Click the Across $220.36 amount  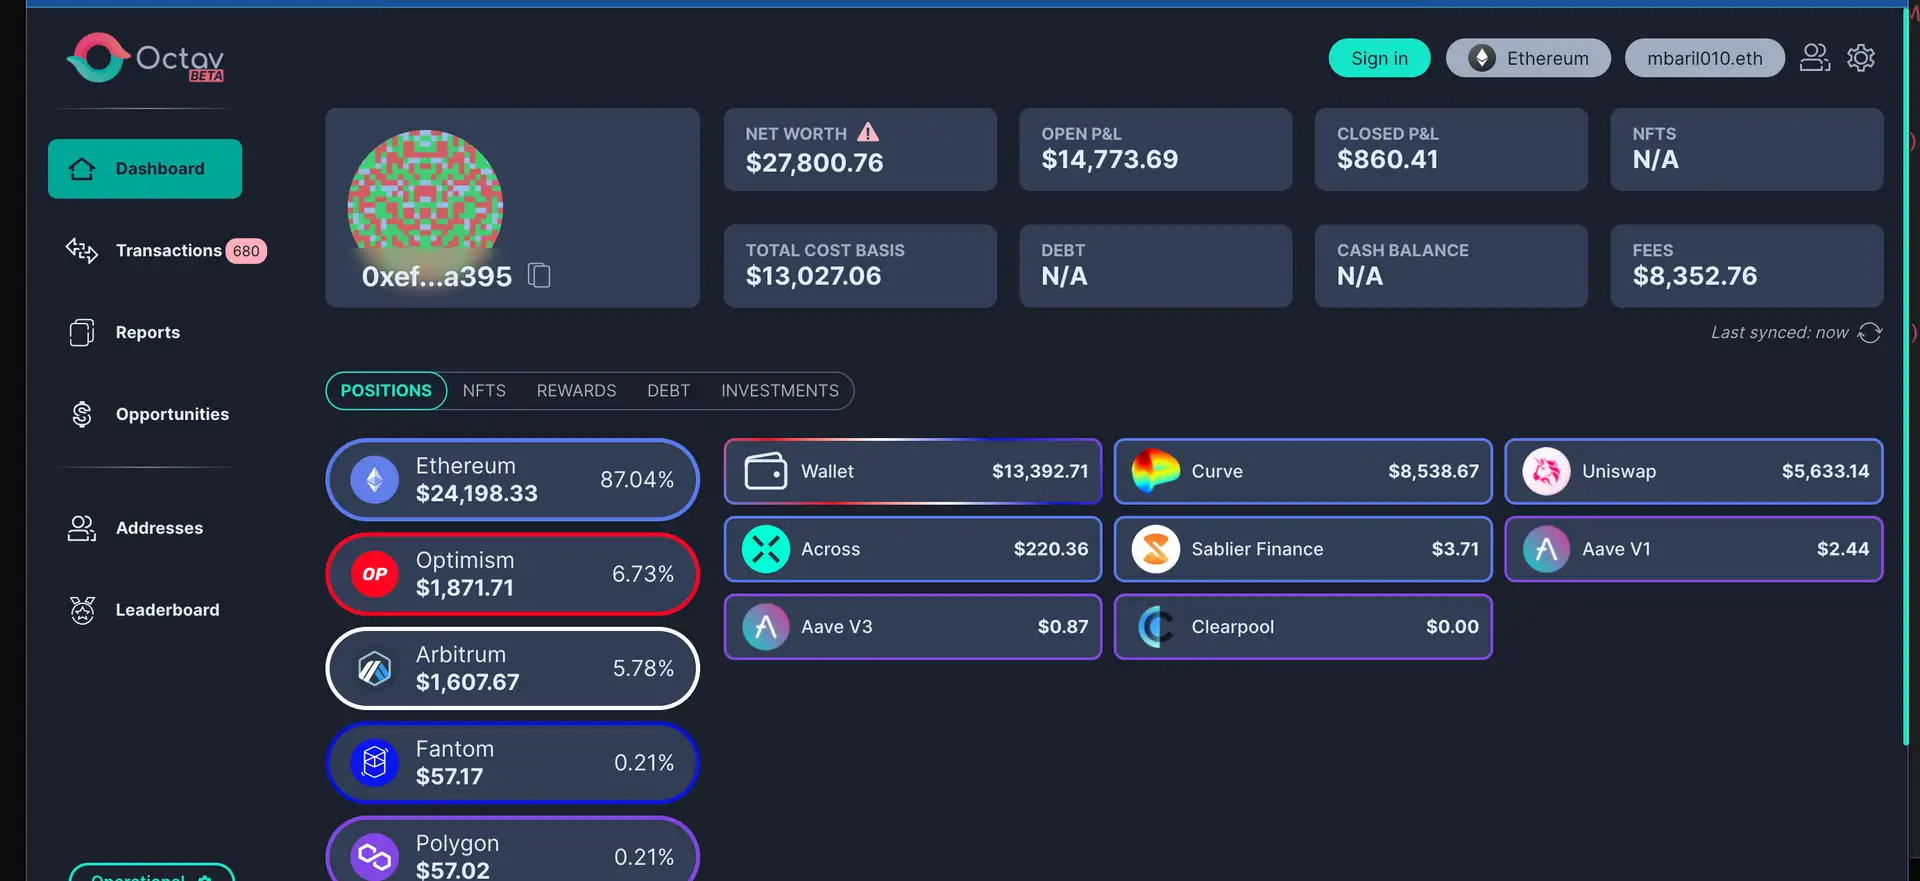point(1051,549)
